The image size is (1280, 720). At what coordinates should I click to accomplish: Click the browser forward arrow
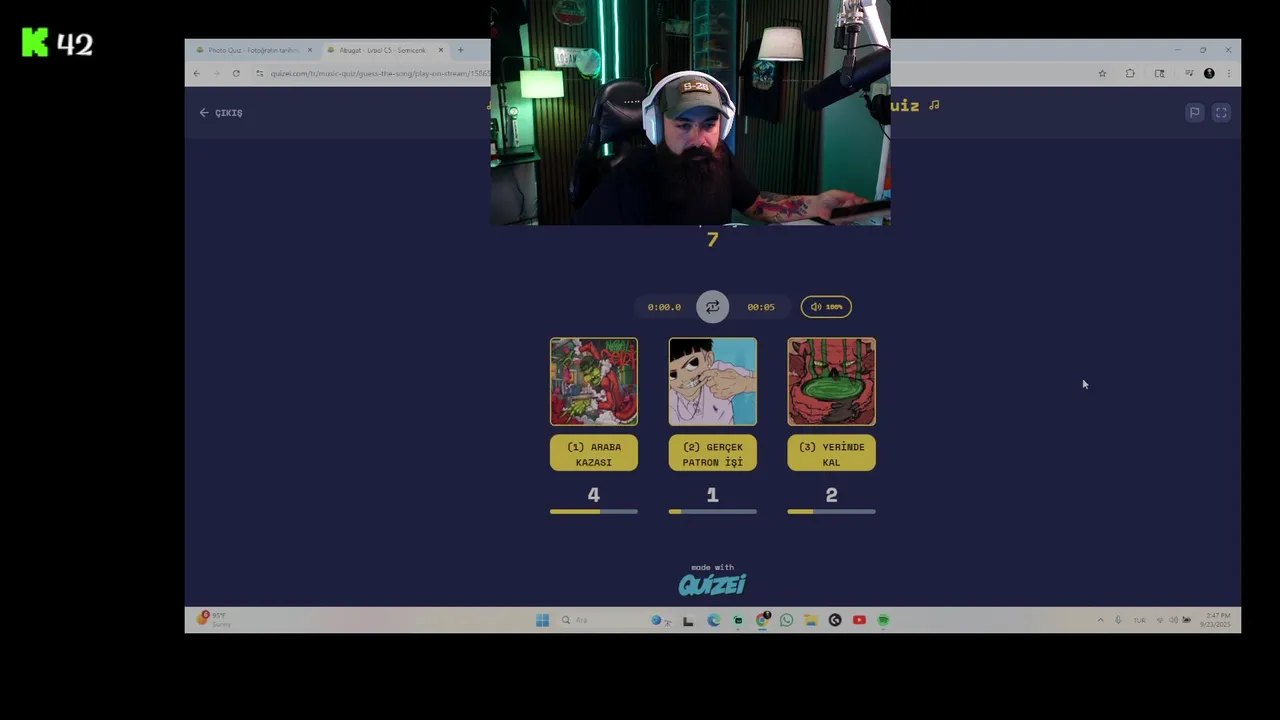(x=216, y=73)
